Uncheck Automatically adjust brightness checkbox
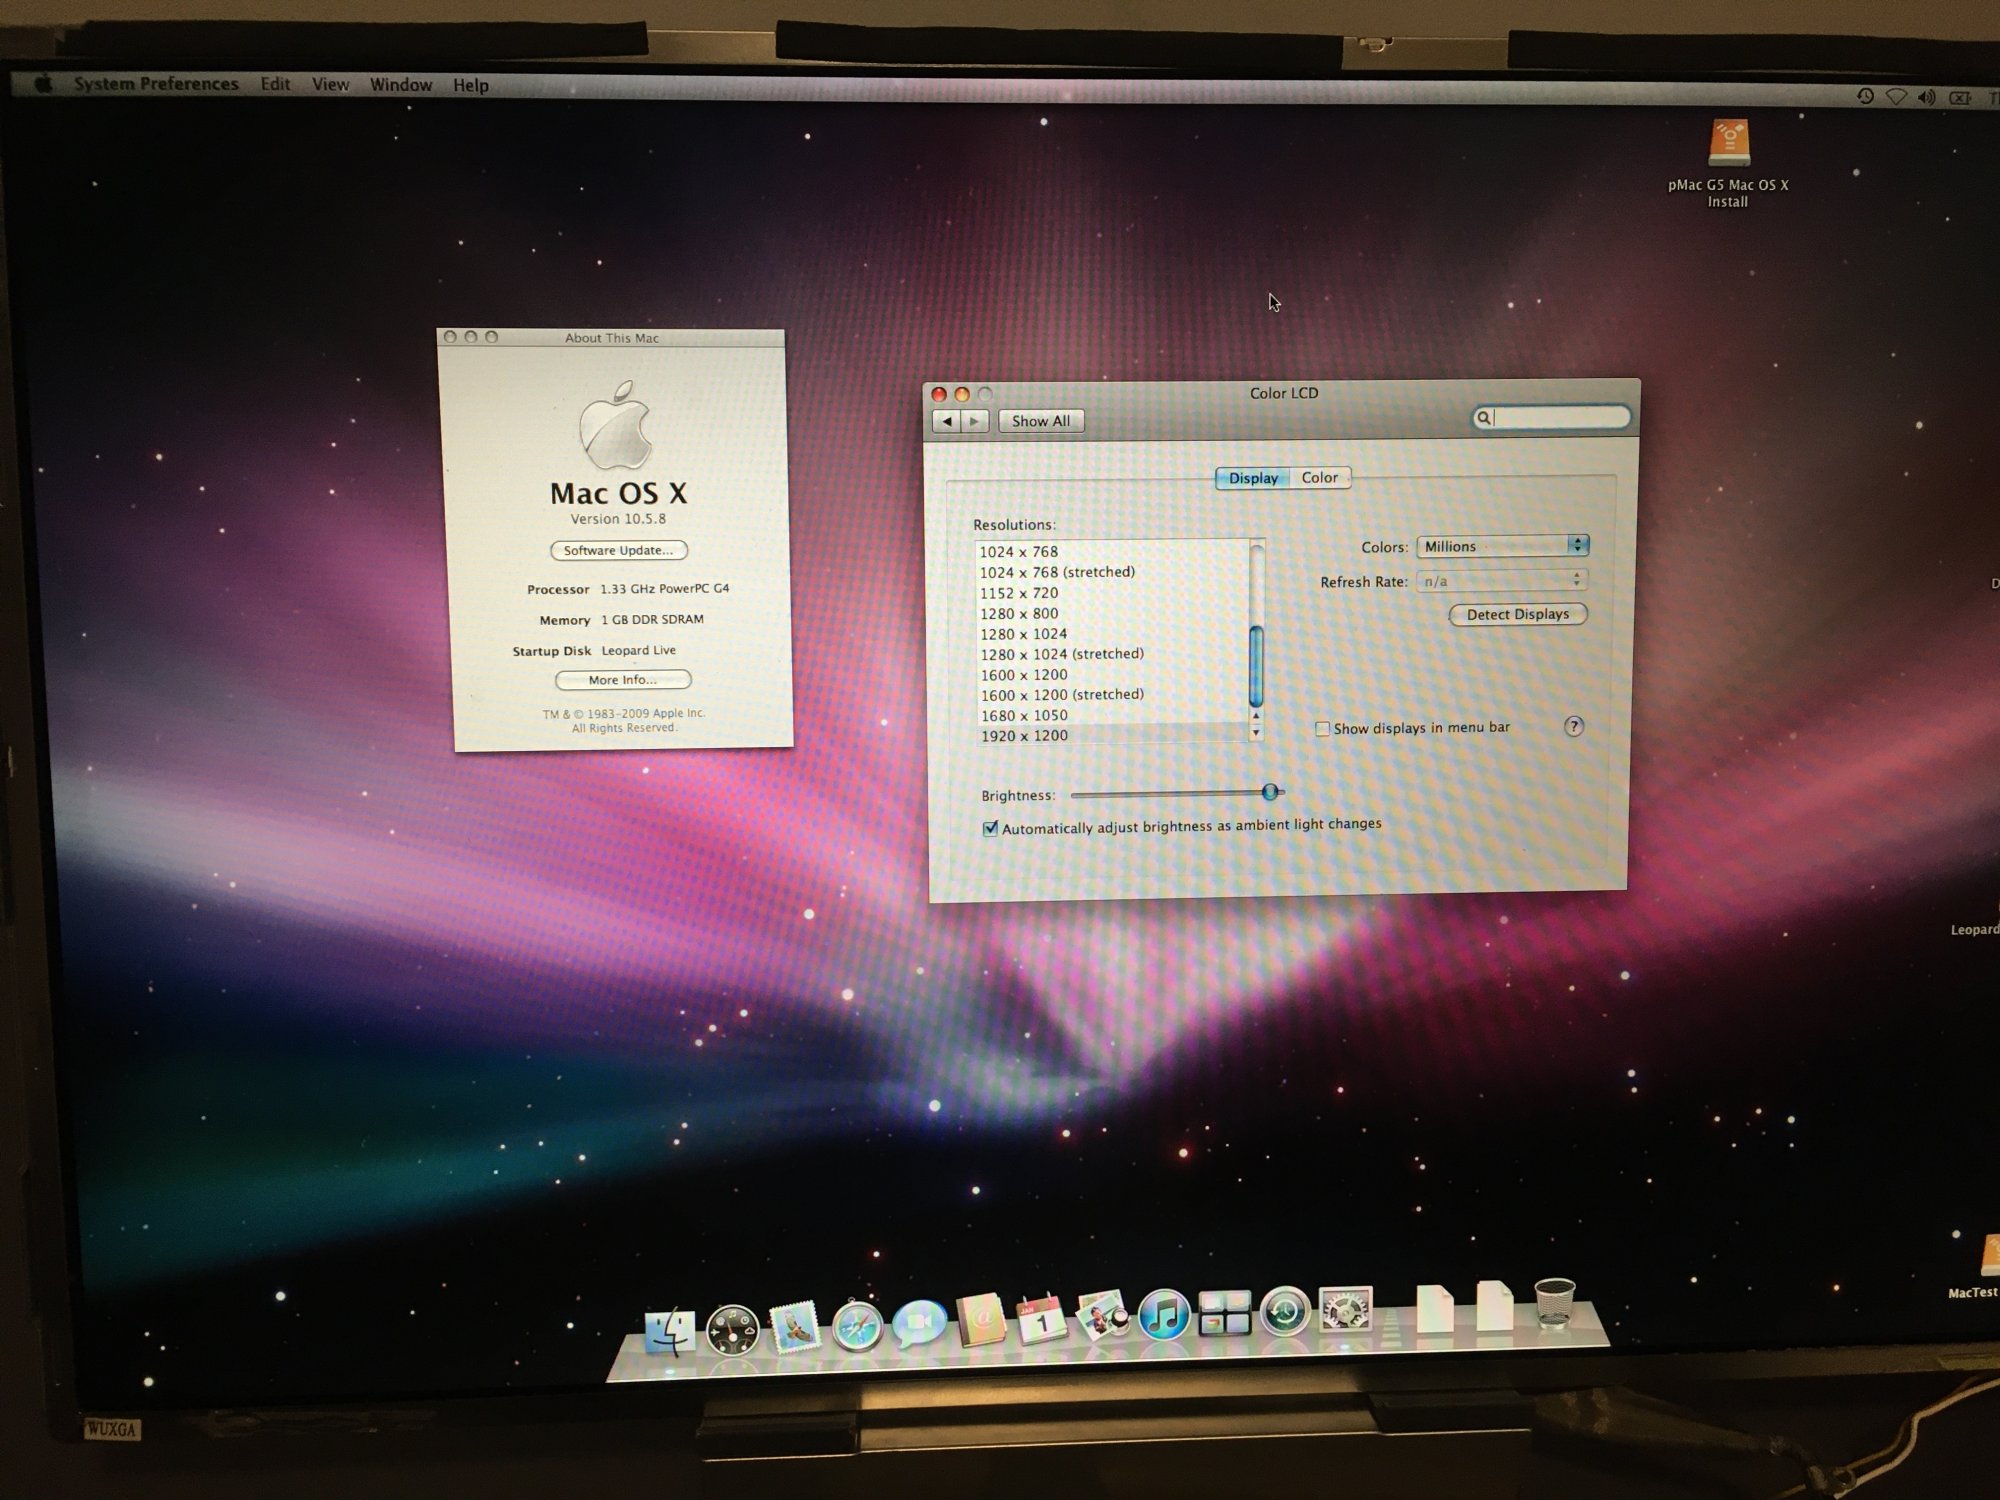 (x=990, y=828)
